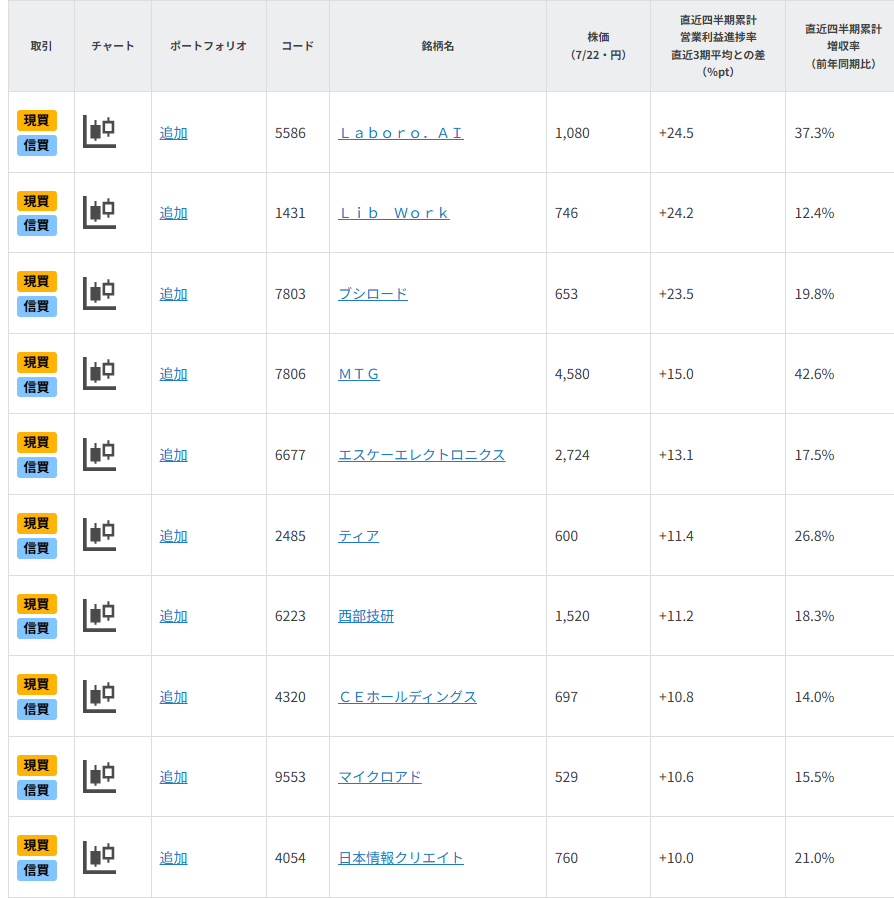894x898 pixels.
Task: Click the 現買 button for Laboro.AI
Action: [x=37, y=120]
